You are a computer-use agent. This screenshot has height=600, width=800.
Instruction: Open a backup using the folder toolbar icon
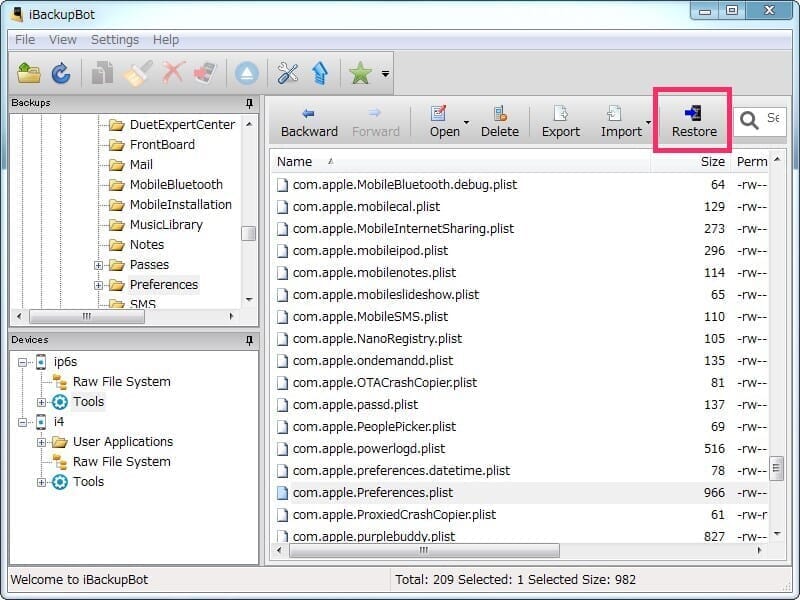(27, 72)
